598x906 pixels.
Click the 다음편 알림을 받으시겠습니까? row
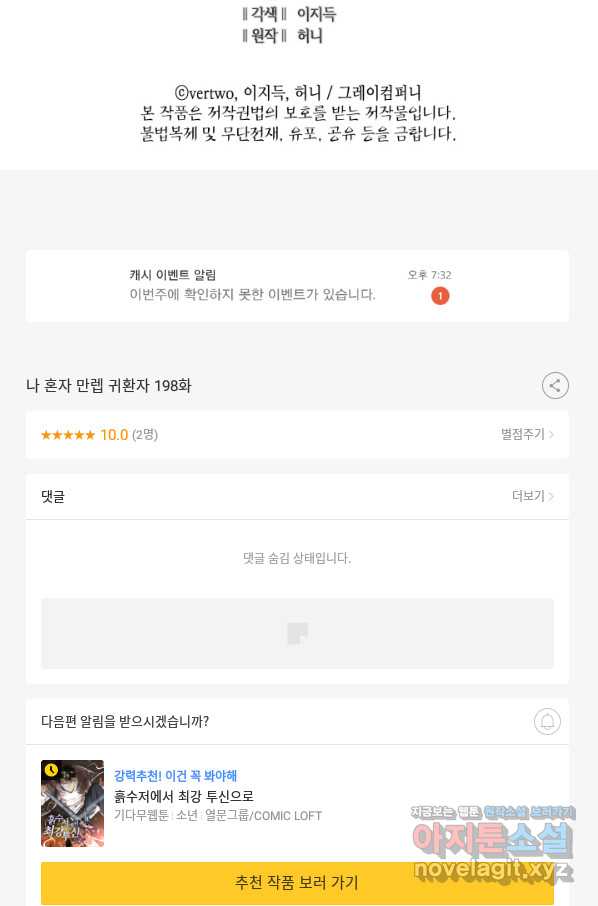pos(298,721)
